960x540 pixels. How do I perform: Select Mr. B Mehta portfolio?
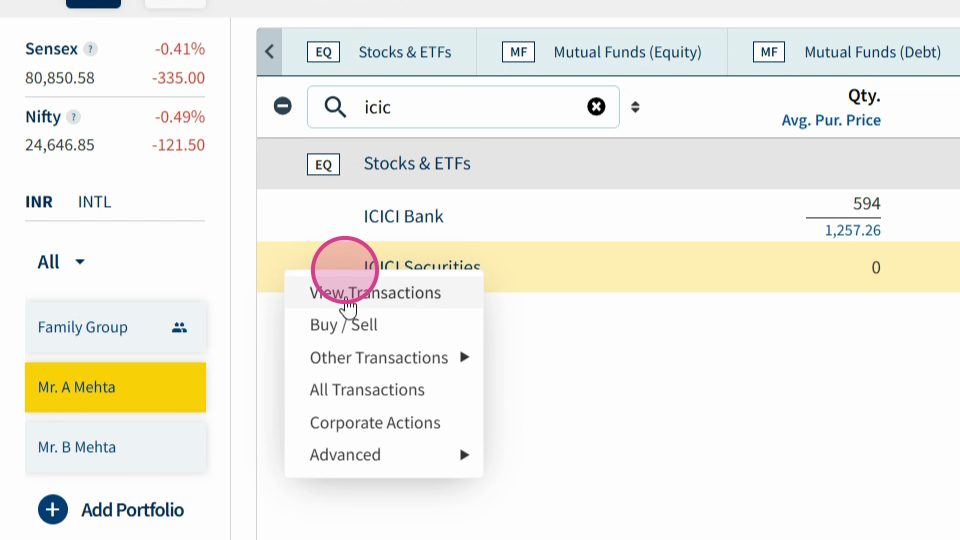[115, 447]
